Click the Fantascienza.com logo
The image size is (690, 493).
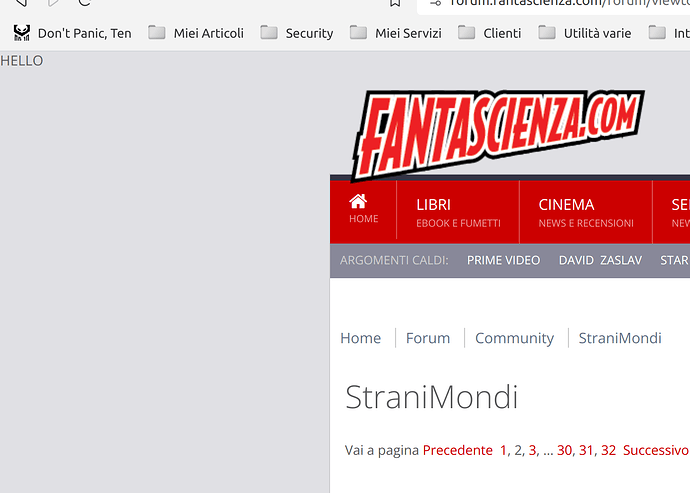point(498,130)
